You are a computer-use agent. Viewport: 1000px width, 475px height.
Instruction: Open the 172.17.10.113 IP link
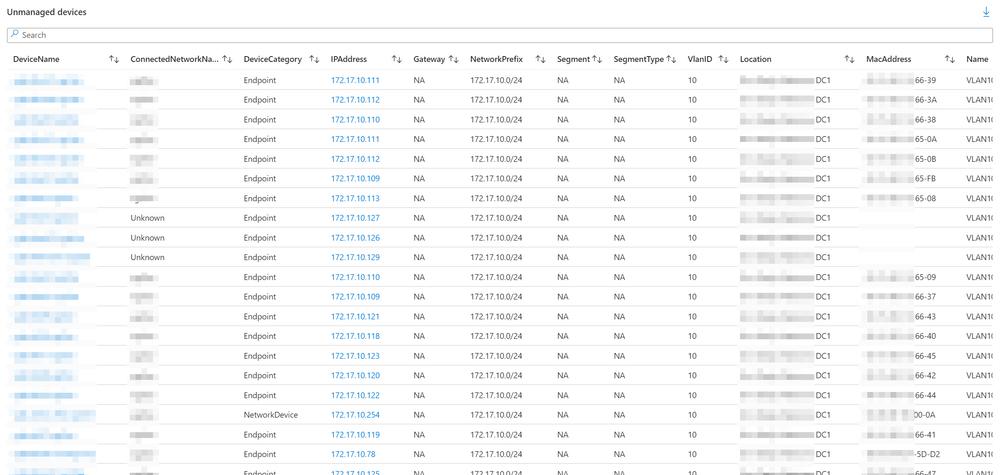pyautogui.click(x=355, y=198)
